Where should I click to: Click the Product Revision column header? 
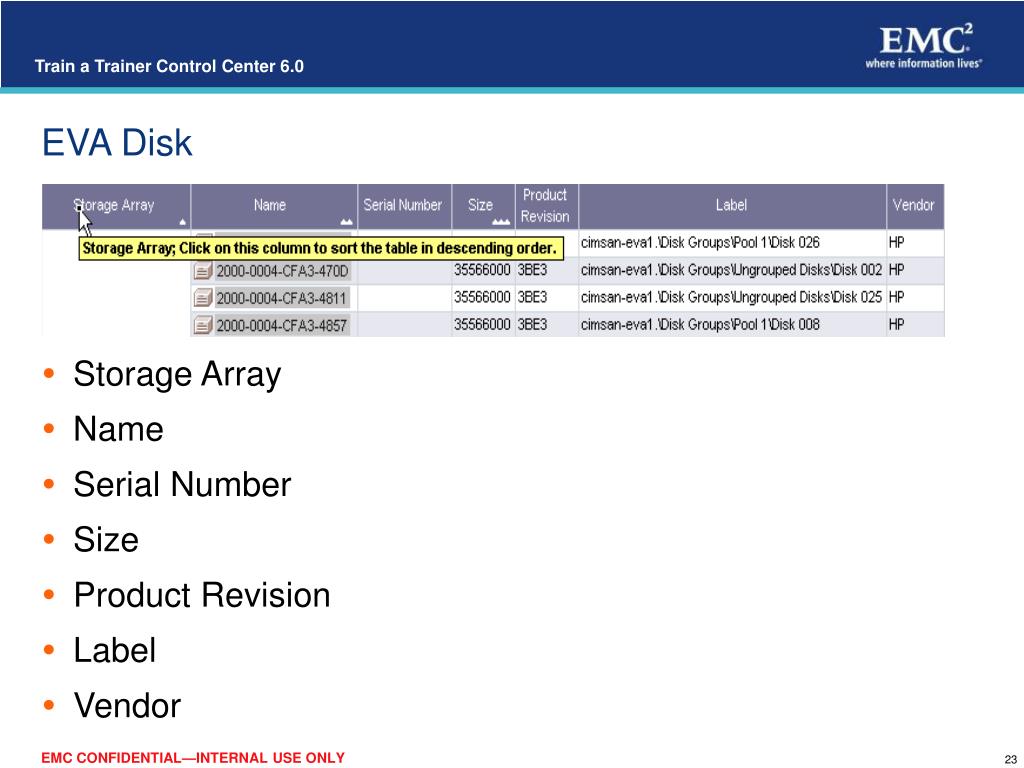click(547, 206)
